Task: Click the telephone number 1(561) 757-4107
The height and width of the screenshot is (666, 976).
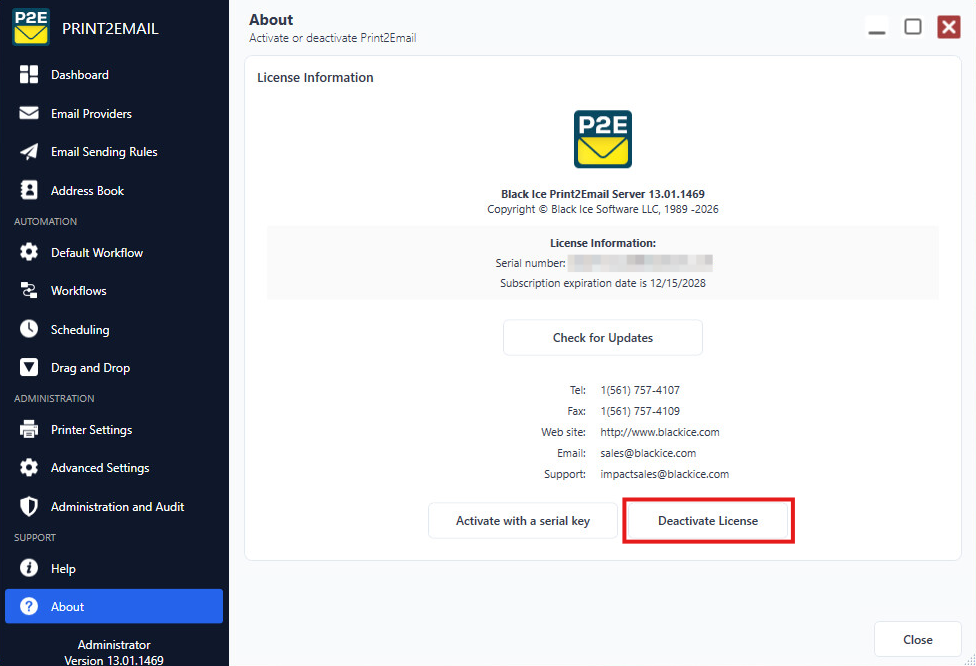Action: (640, 390)
